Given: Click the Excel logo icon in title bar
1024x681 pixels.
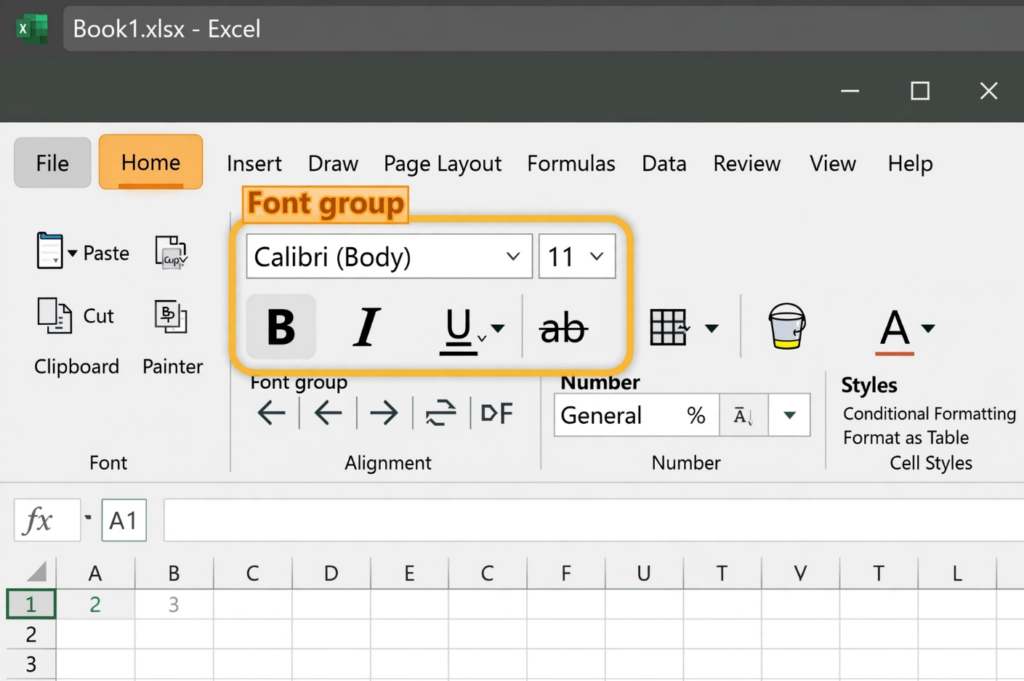Looking at the screenshot, I should point(32,29).
